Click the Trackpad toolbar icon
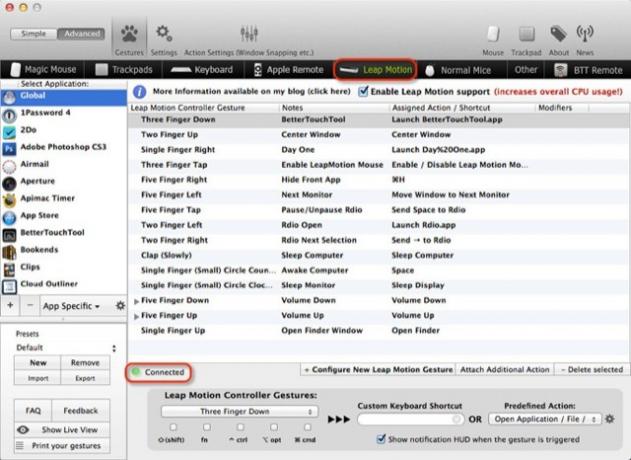Viewport: 631px width, 460px height. pyautogui.click(x=526, y=34)
